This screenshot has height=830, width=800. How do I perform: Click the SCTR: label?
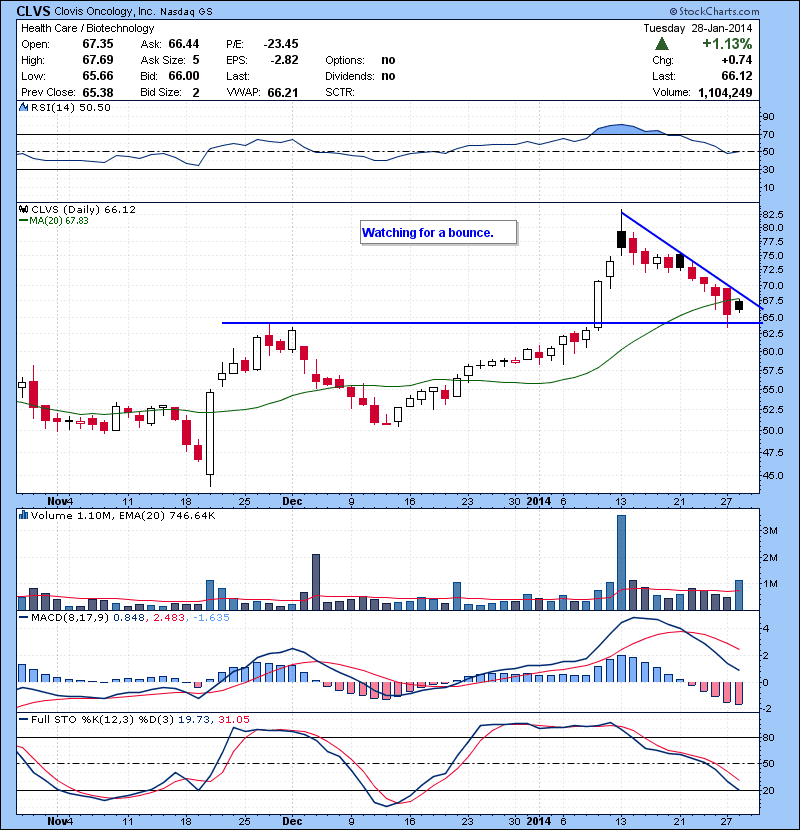(x=339, y=92)
